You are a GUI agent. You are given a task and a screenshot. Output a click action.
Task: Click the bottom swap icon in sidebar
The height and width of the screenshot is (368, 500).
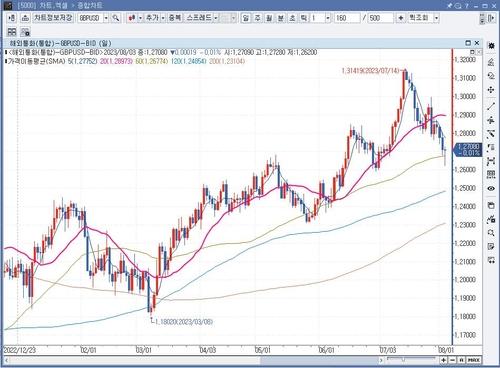pyautogui.click(x=491, y=260)
